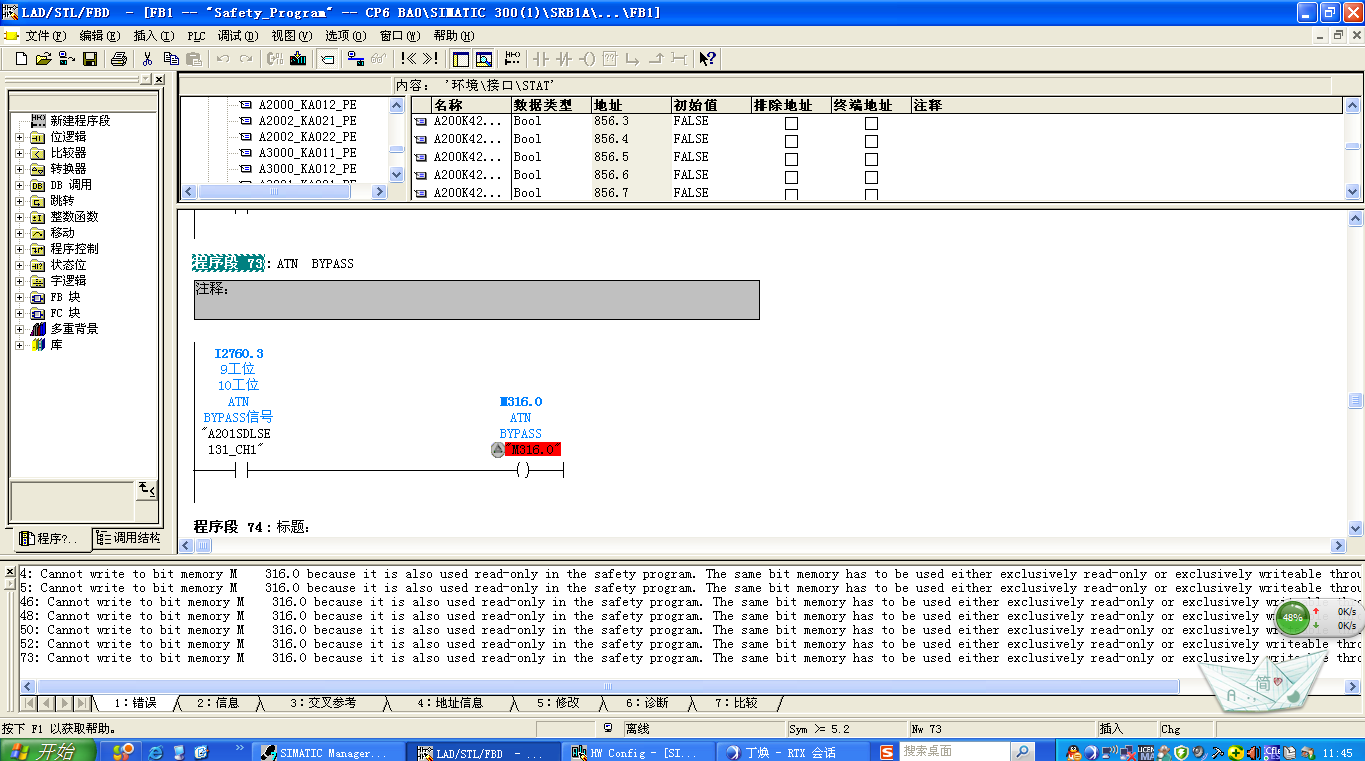
Task: Check 排除地址 box for address 856.3
Action: (x=791, y=123)
